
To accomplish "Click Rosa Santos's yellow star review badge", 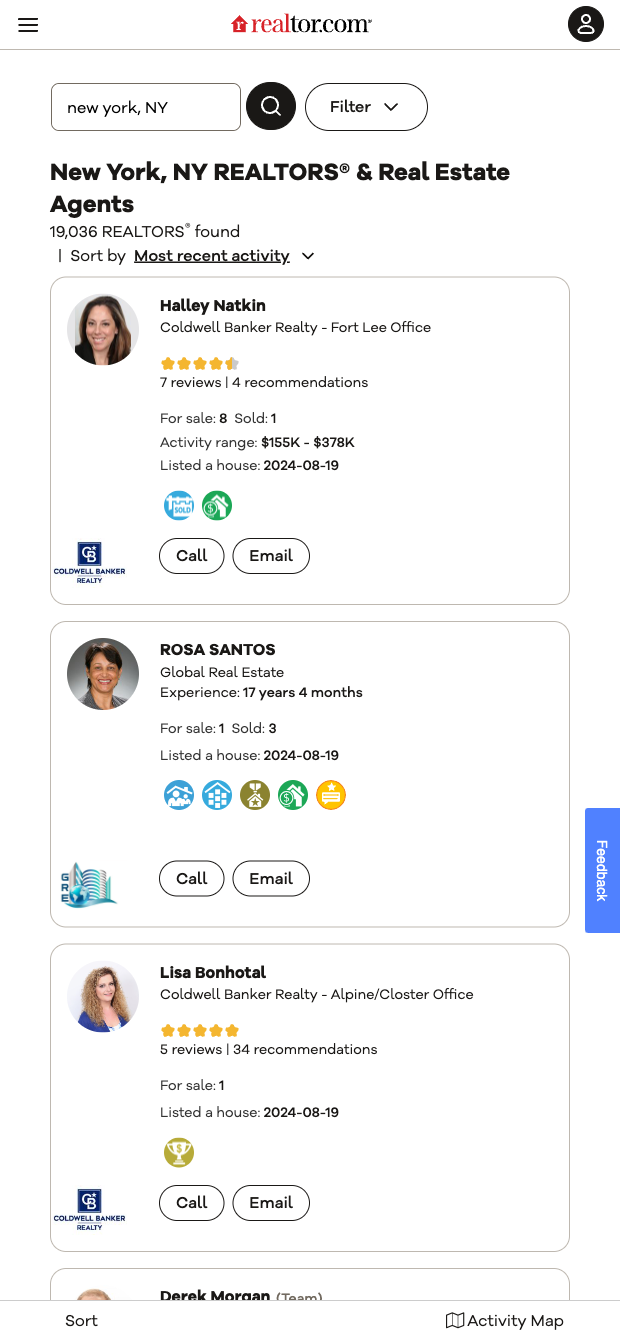I will (x=331, y=795).
